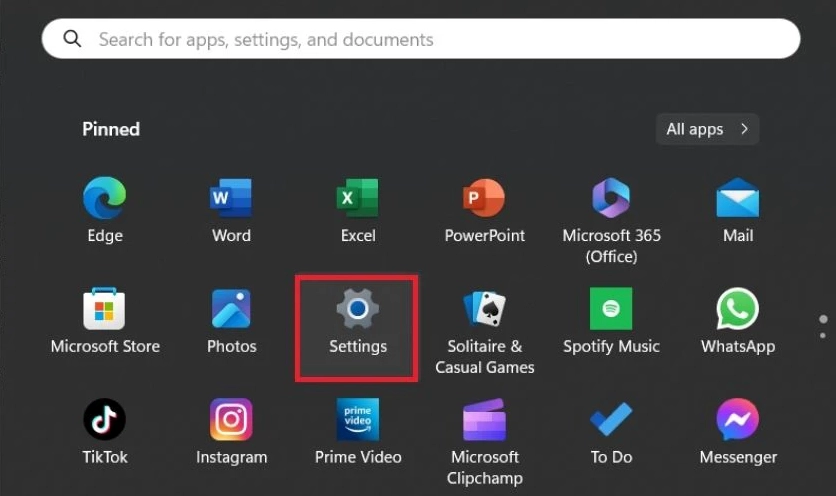Open the Photos app
The image size is (836, 496).
(231, 310)
